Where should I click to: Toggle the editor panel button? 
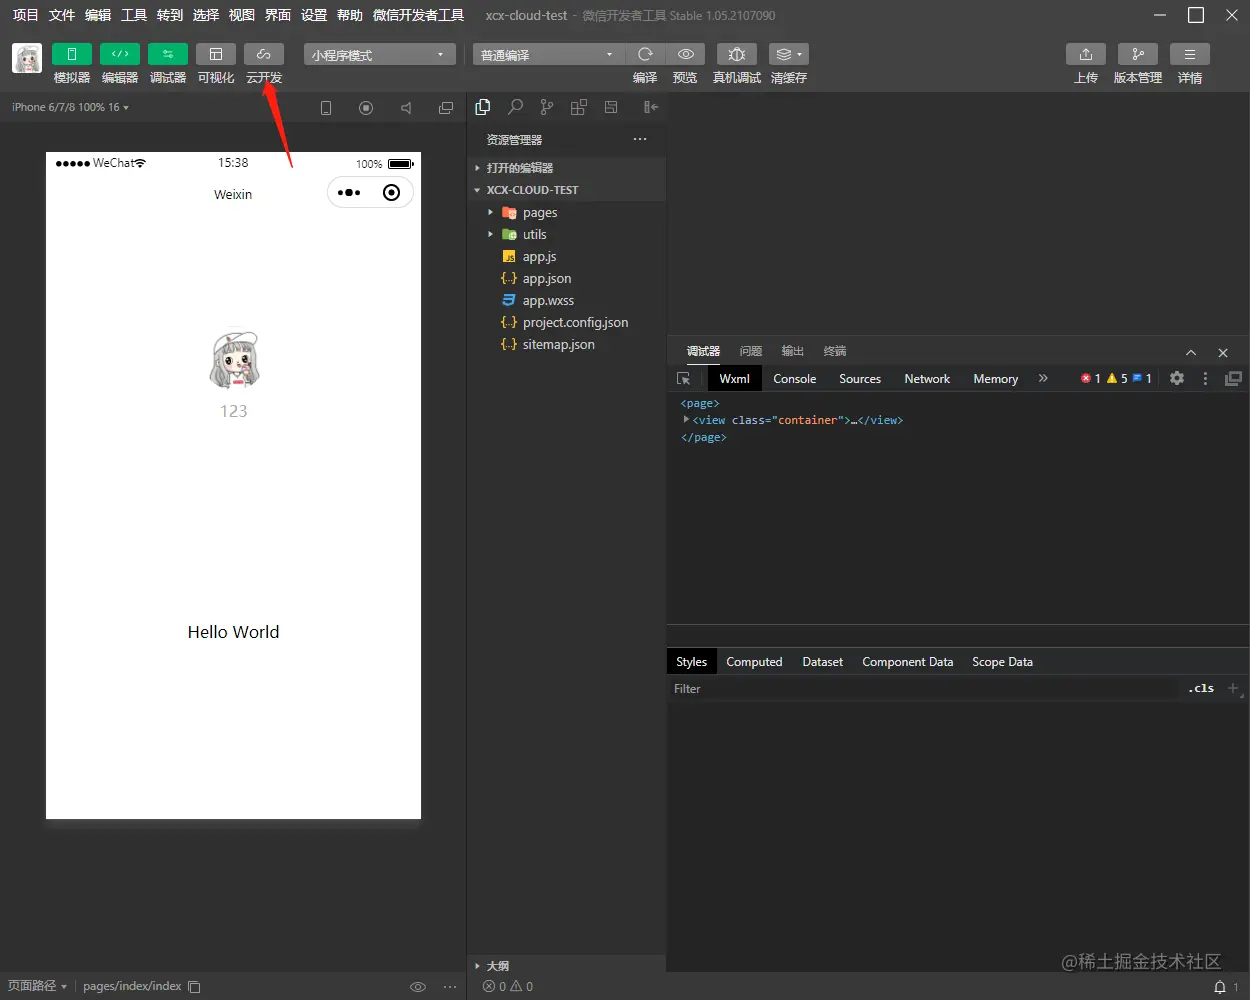[x=120, y=54]
